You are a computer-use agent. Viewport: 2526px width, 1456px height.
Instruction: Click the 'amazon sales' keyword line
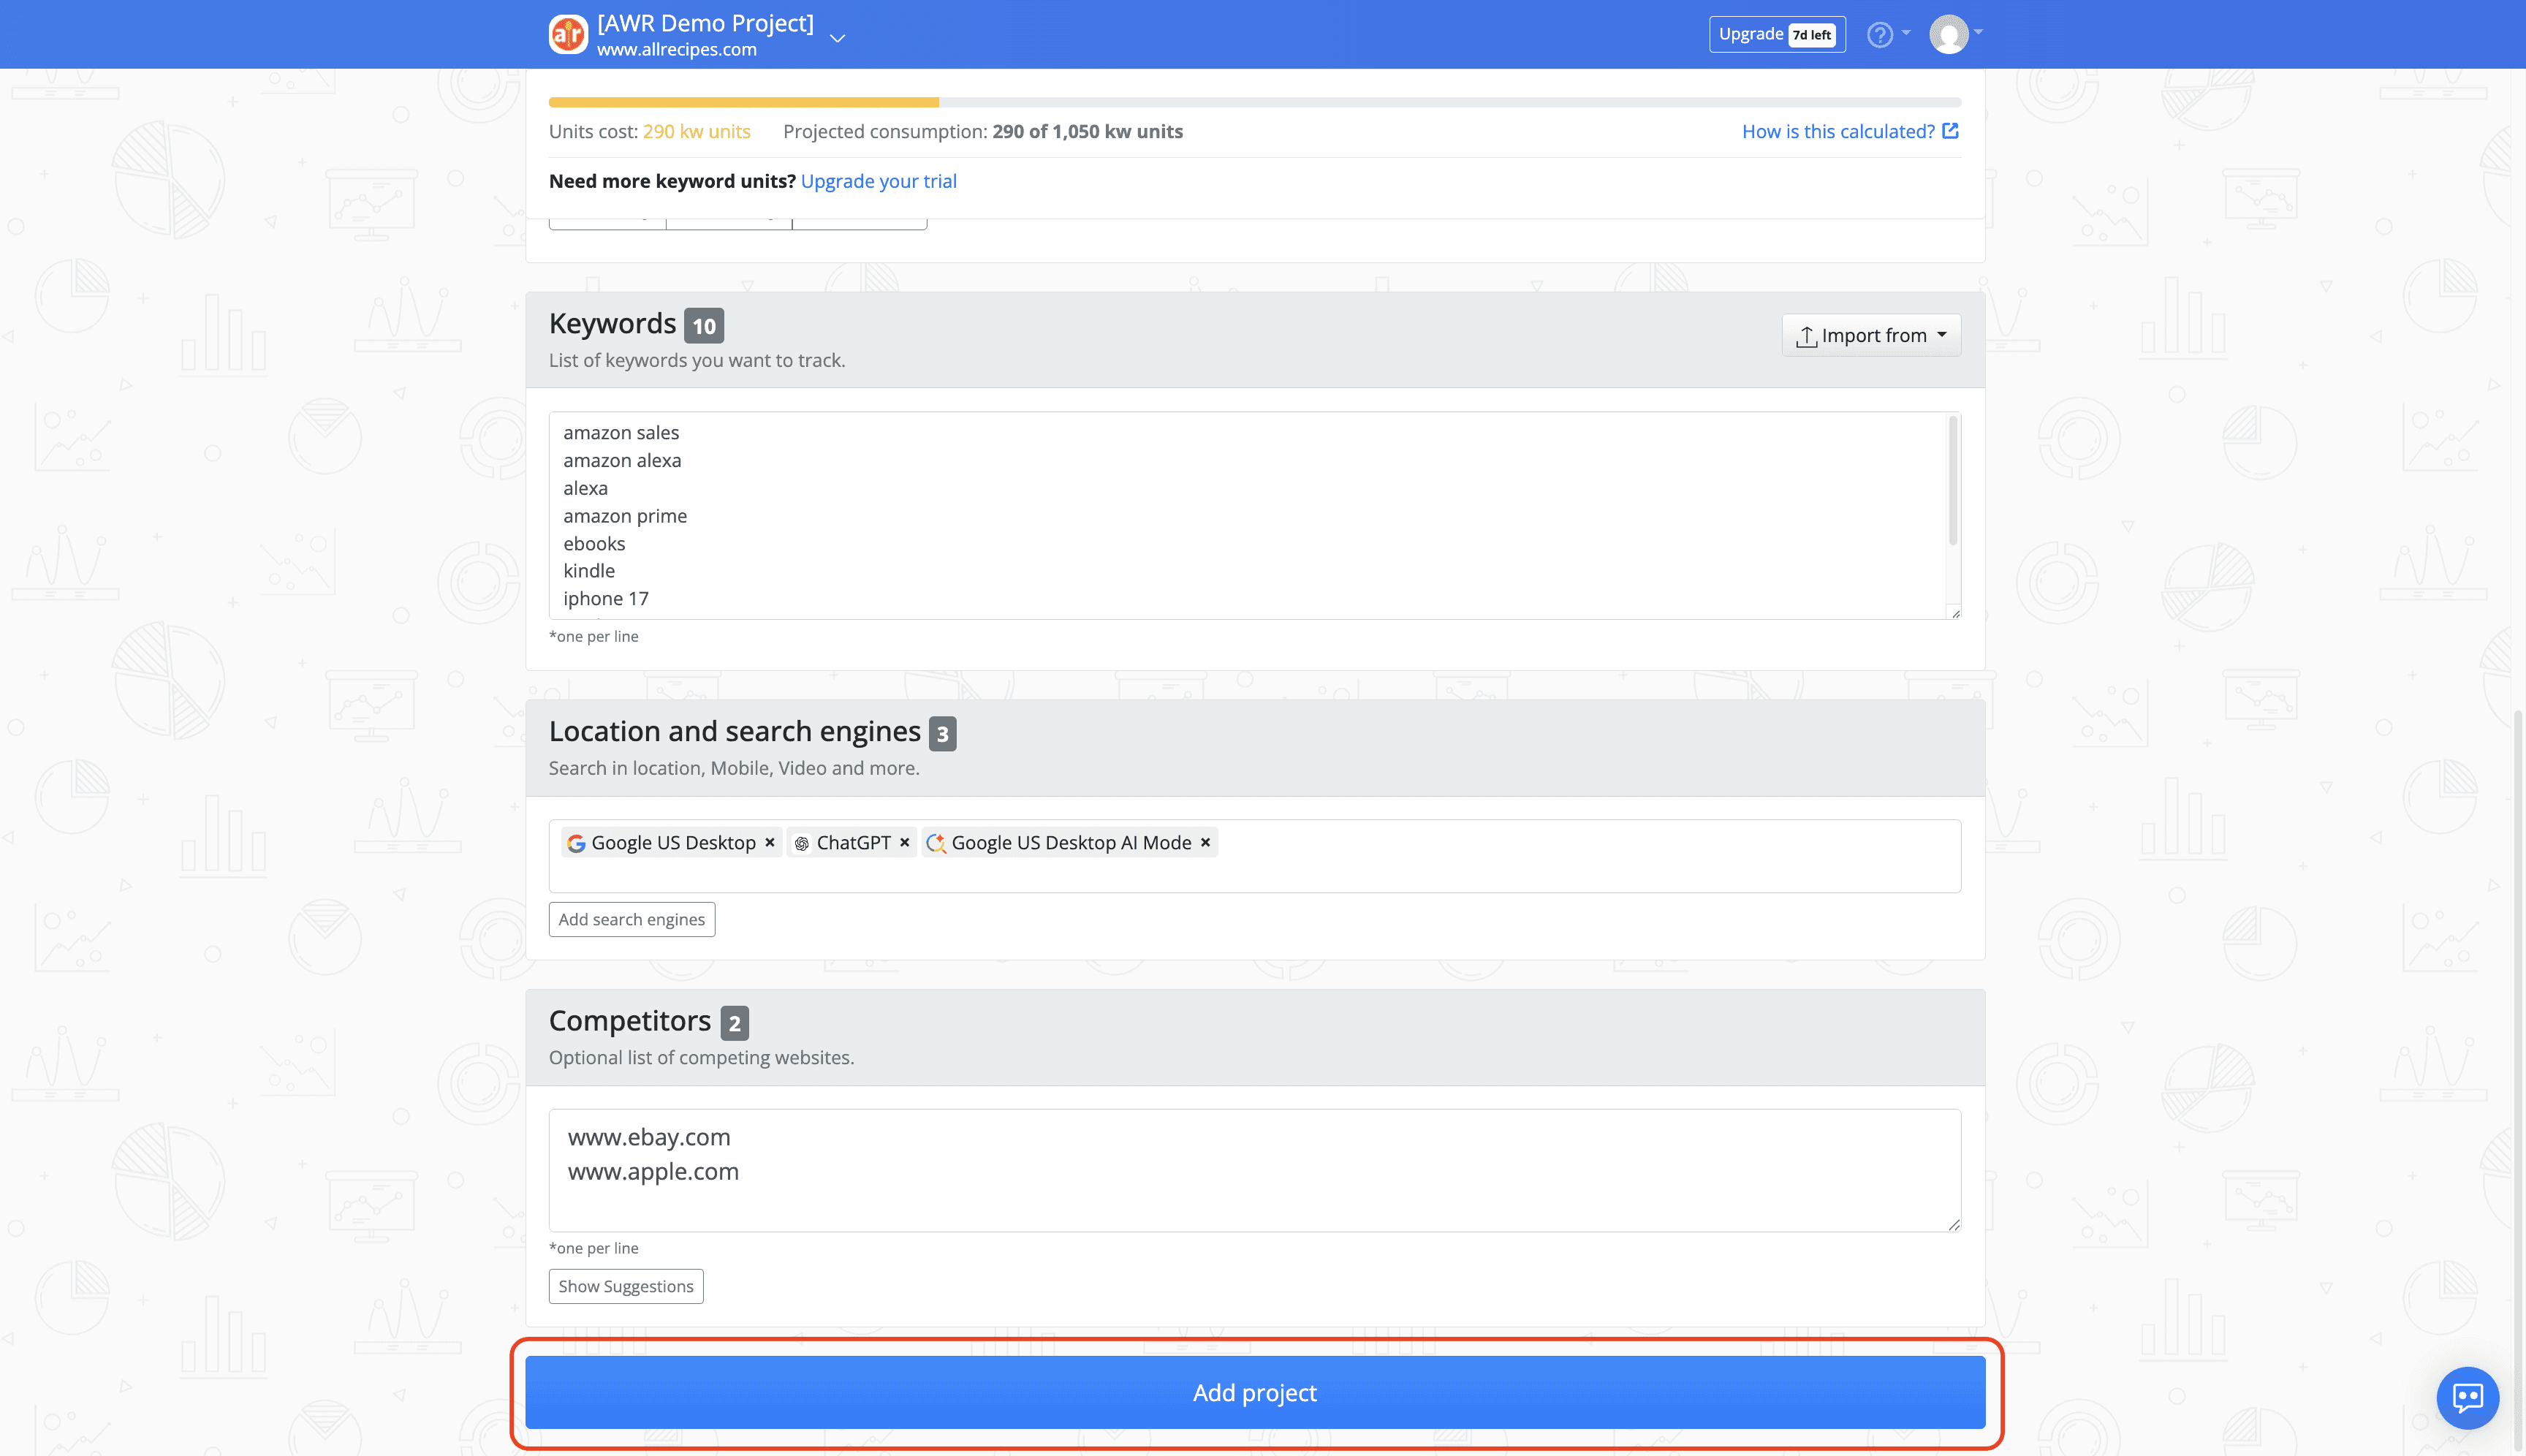click(x=621, y=432)
